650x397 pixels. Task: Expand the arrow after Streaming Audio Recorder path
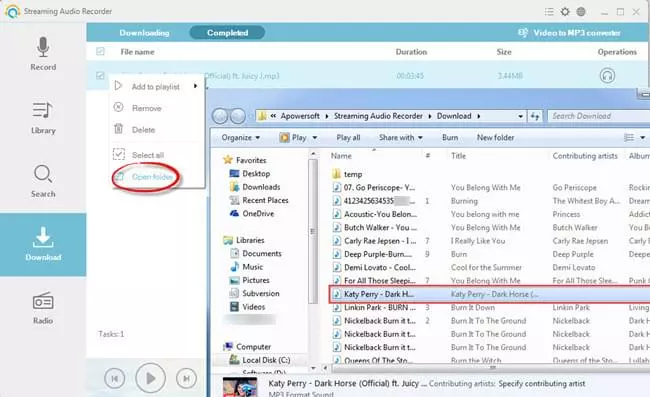[429, 116]
